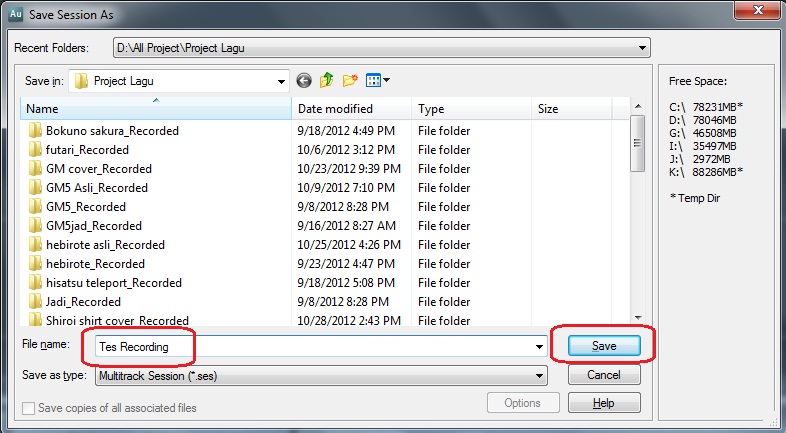Click the Cancel button
Screen dimensions: 786x433
pyautogui.click(x=604, y=375)
